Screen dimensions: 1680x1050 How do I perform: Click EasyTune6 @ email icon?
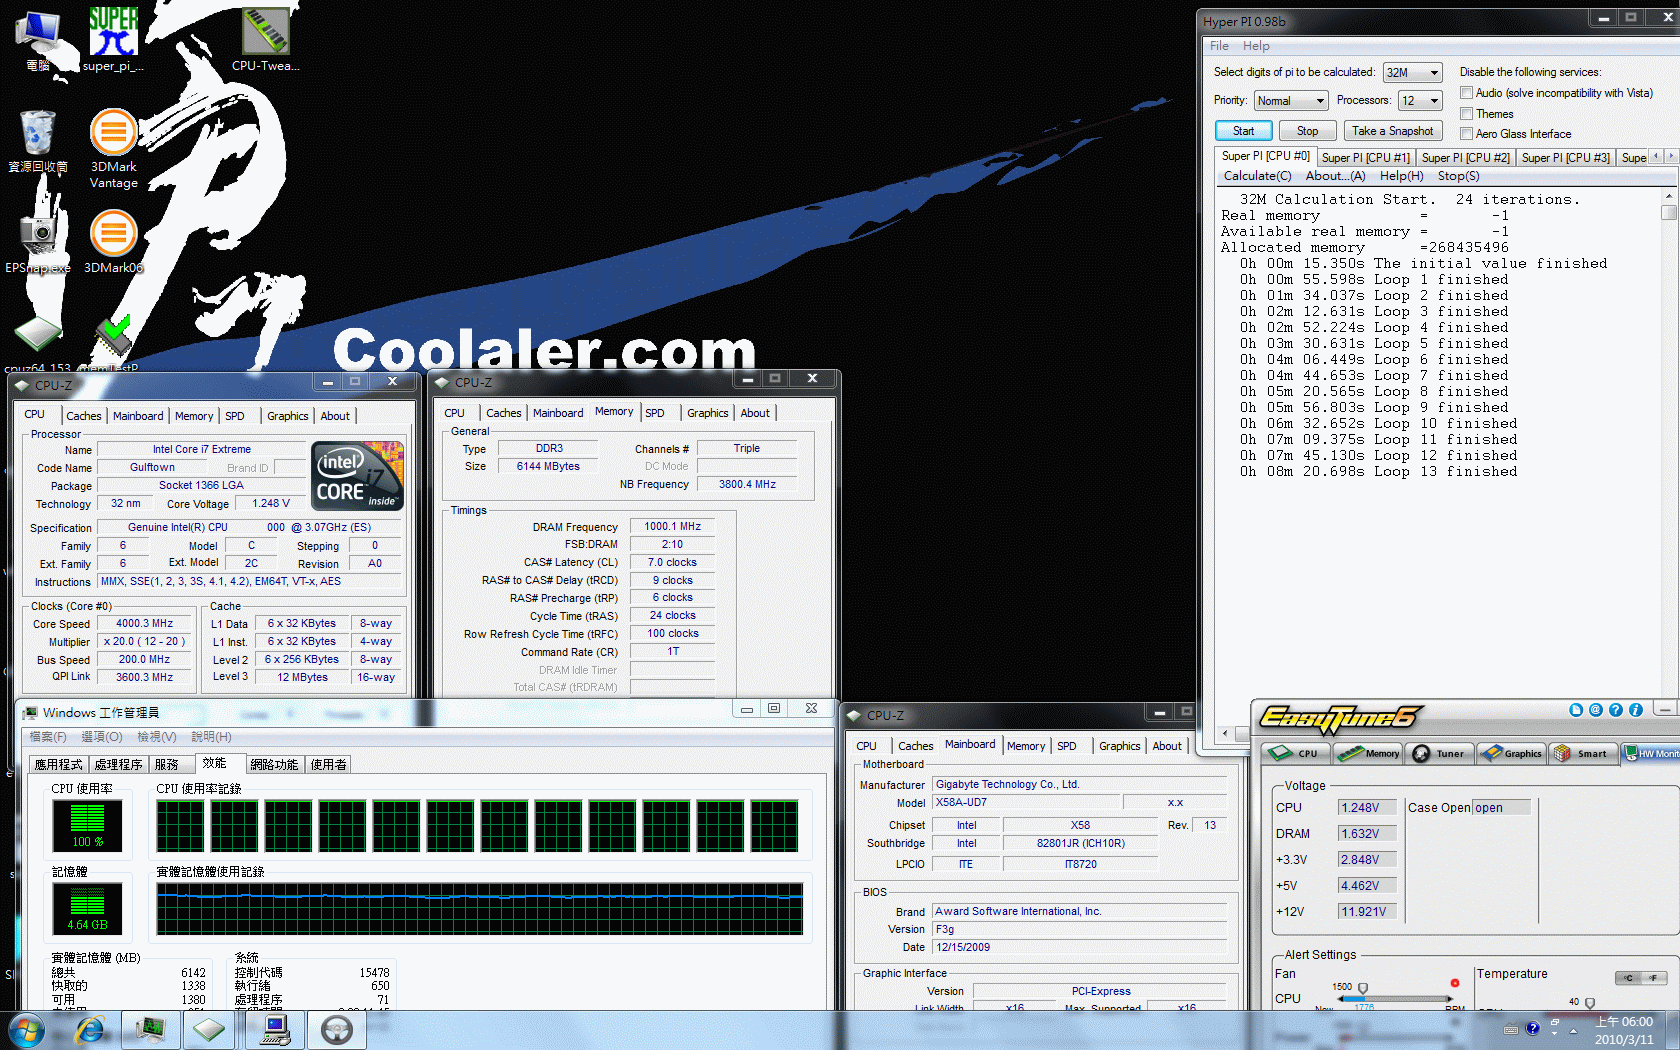click(1596, 710)
